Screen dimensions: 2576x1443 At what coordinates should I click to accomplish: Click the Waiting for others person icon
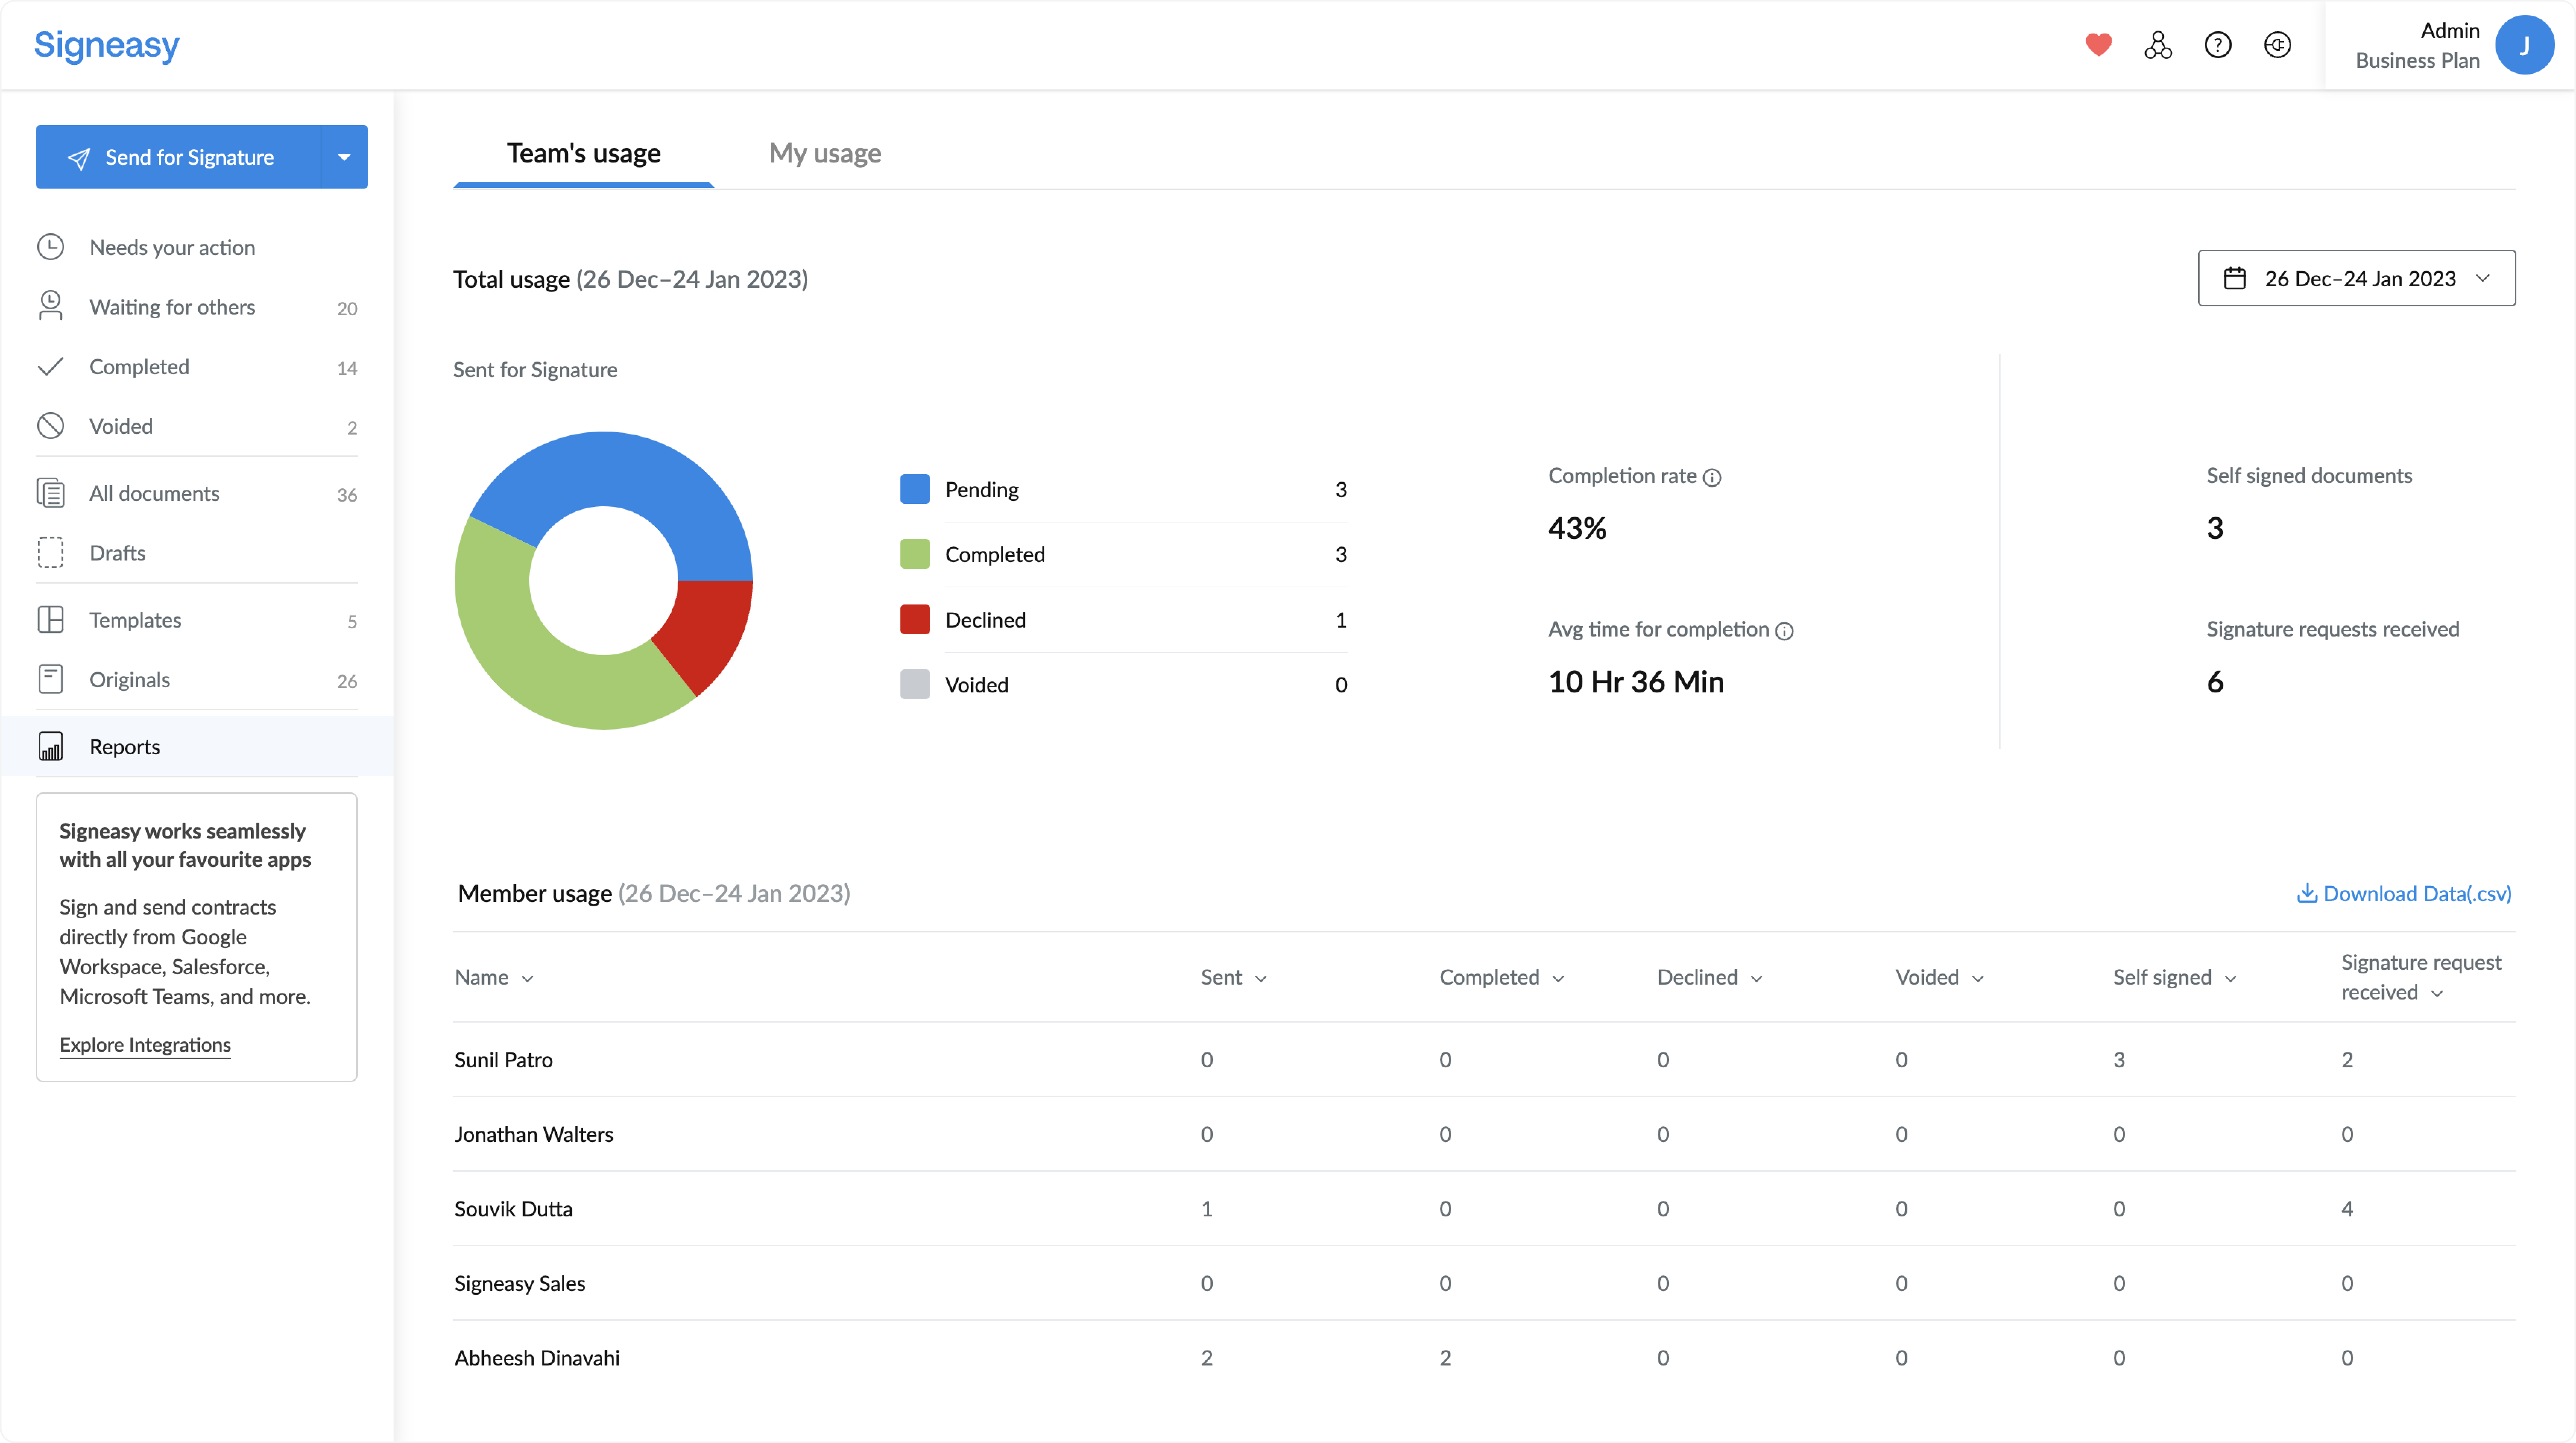pos(51,306)
